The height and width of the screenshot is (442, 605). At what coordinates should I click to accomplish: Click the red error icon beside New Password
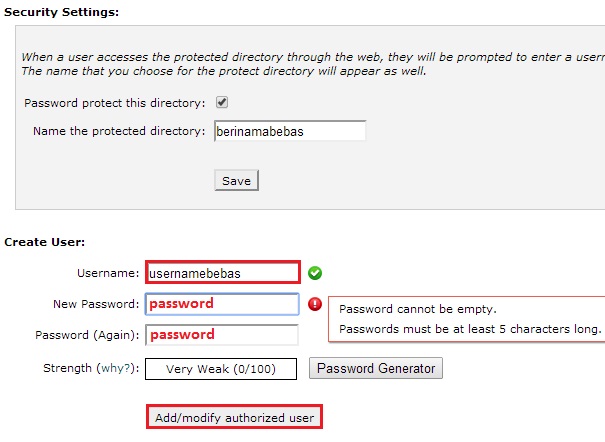pyautogui.click(x=315, y=304)
